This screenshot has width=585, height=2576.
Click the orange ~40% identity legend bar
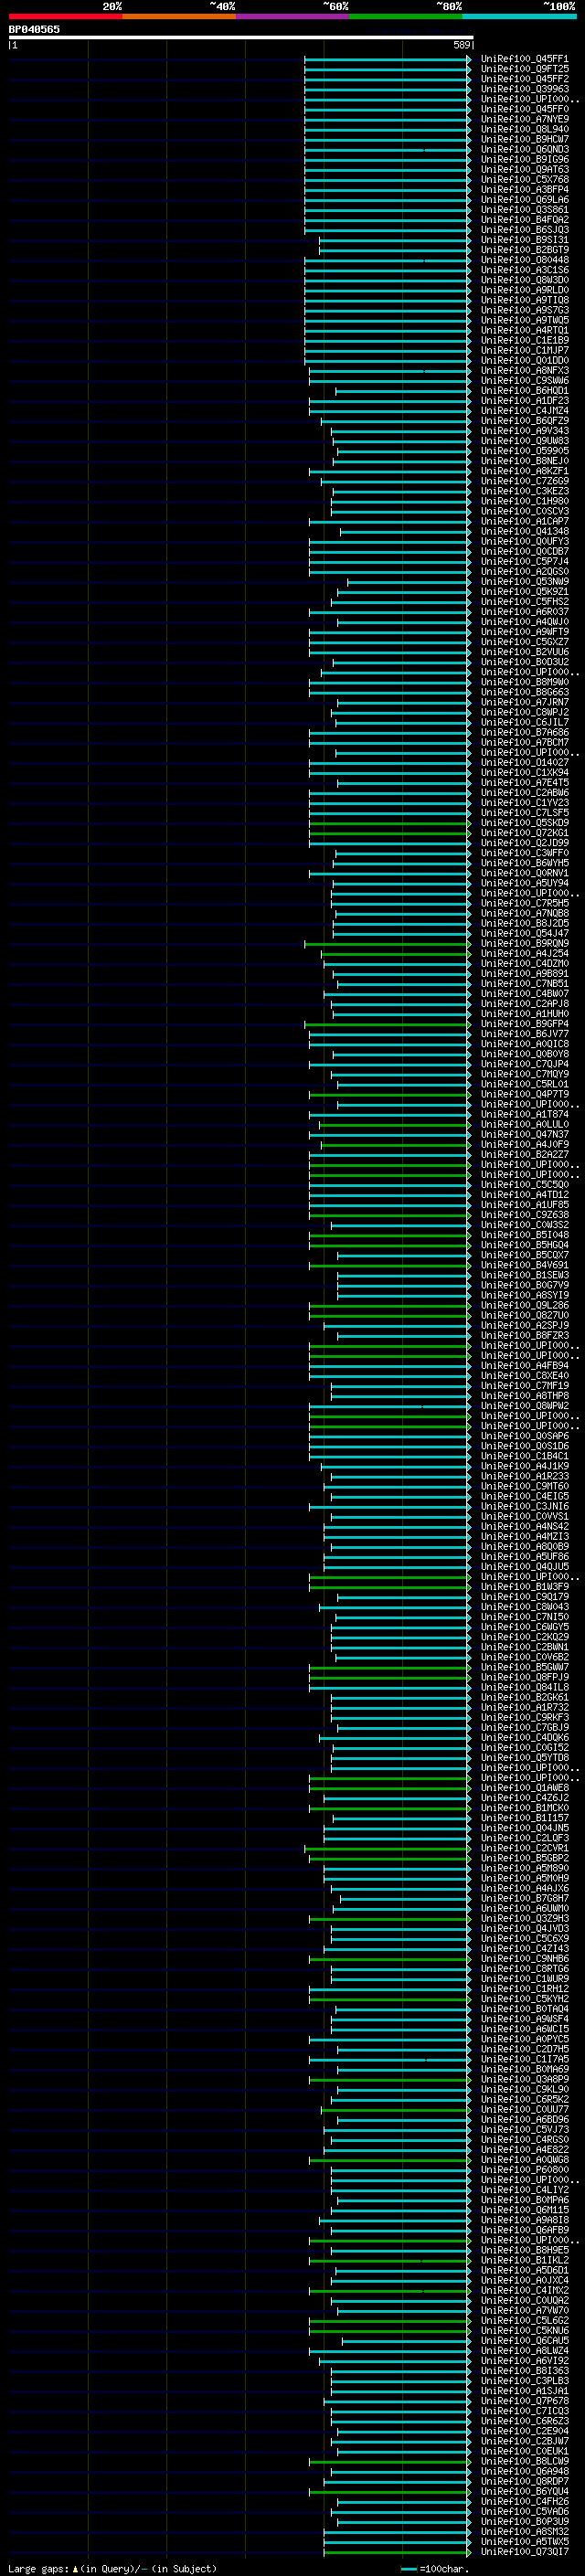179,17
